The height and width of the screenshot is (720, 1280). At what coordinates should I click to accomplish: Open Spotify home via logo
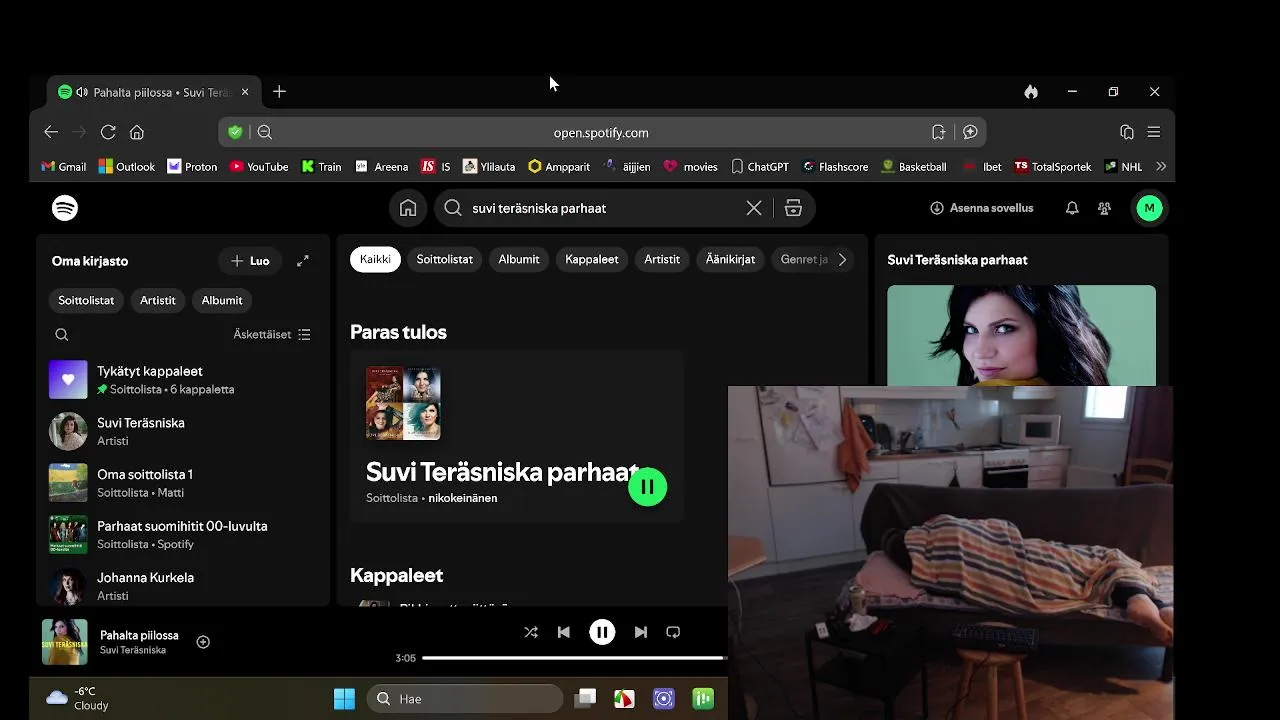[x=65, y=208]
